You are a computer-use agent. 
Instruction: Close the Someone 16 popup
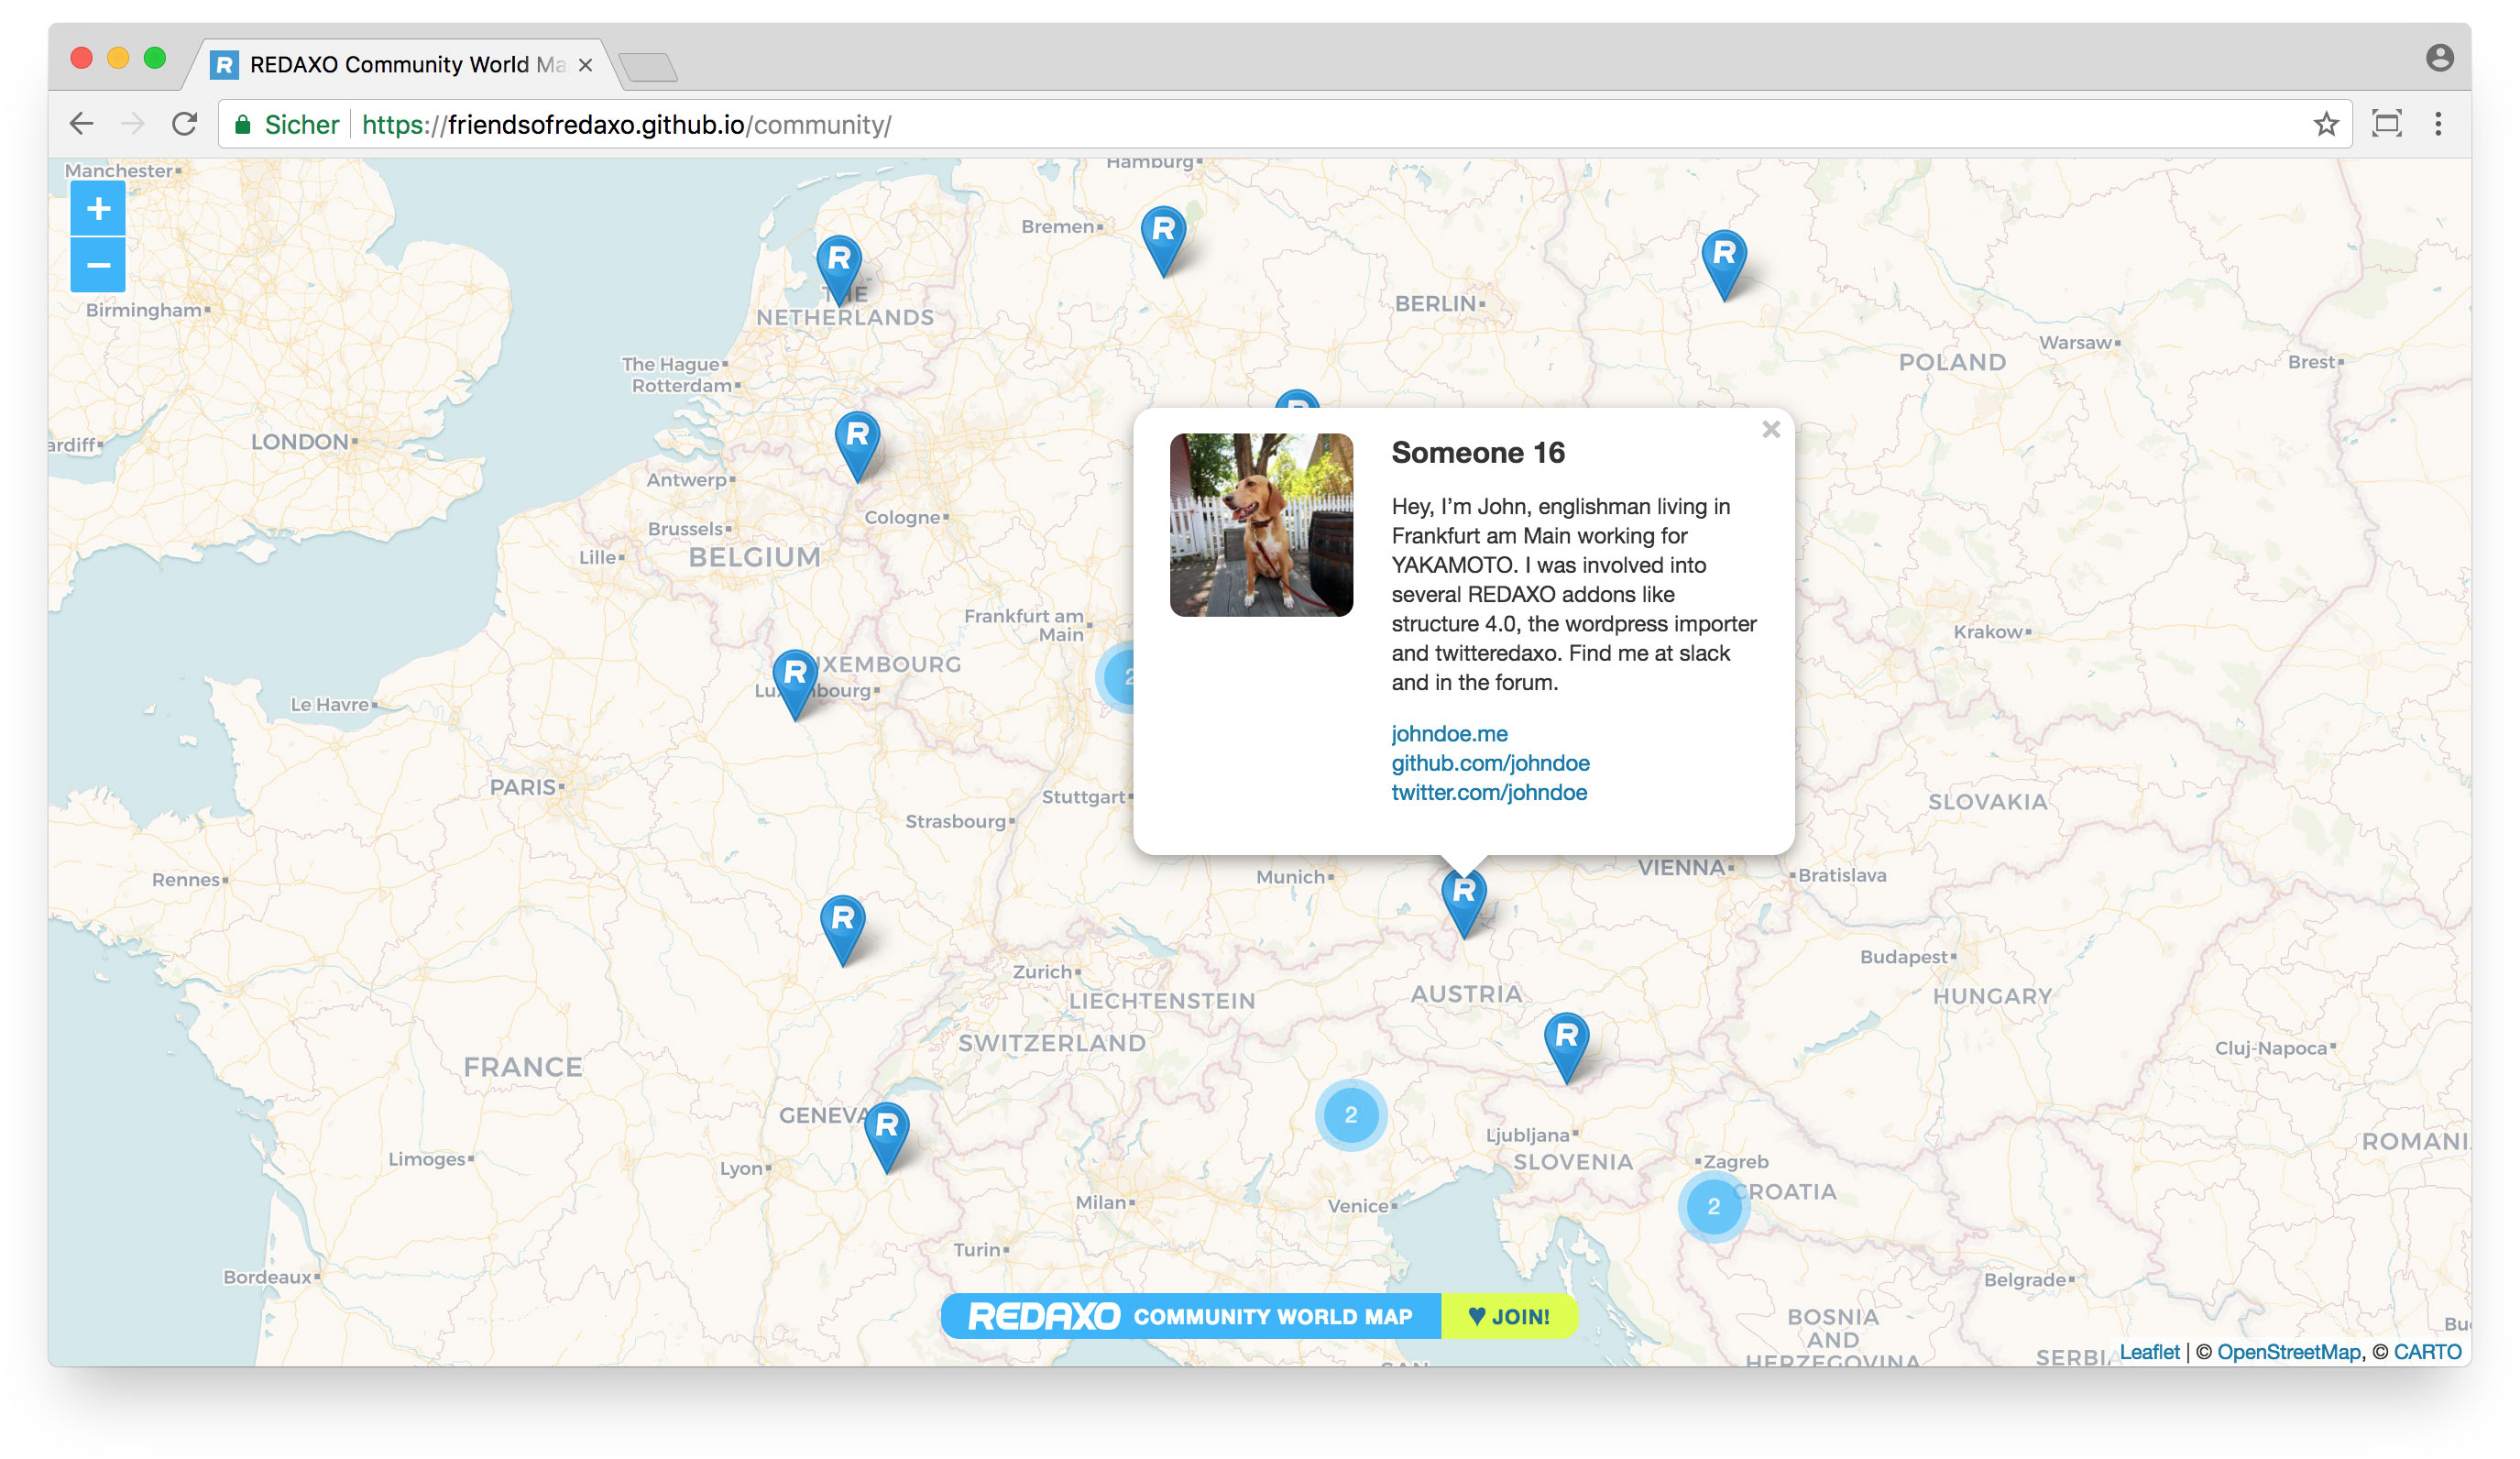1771,430
